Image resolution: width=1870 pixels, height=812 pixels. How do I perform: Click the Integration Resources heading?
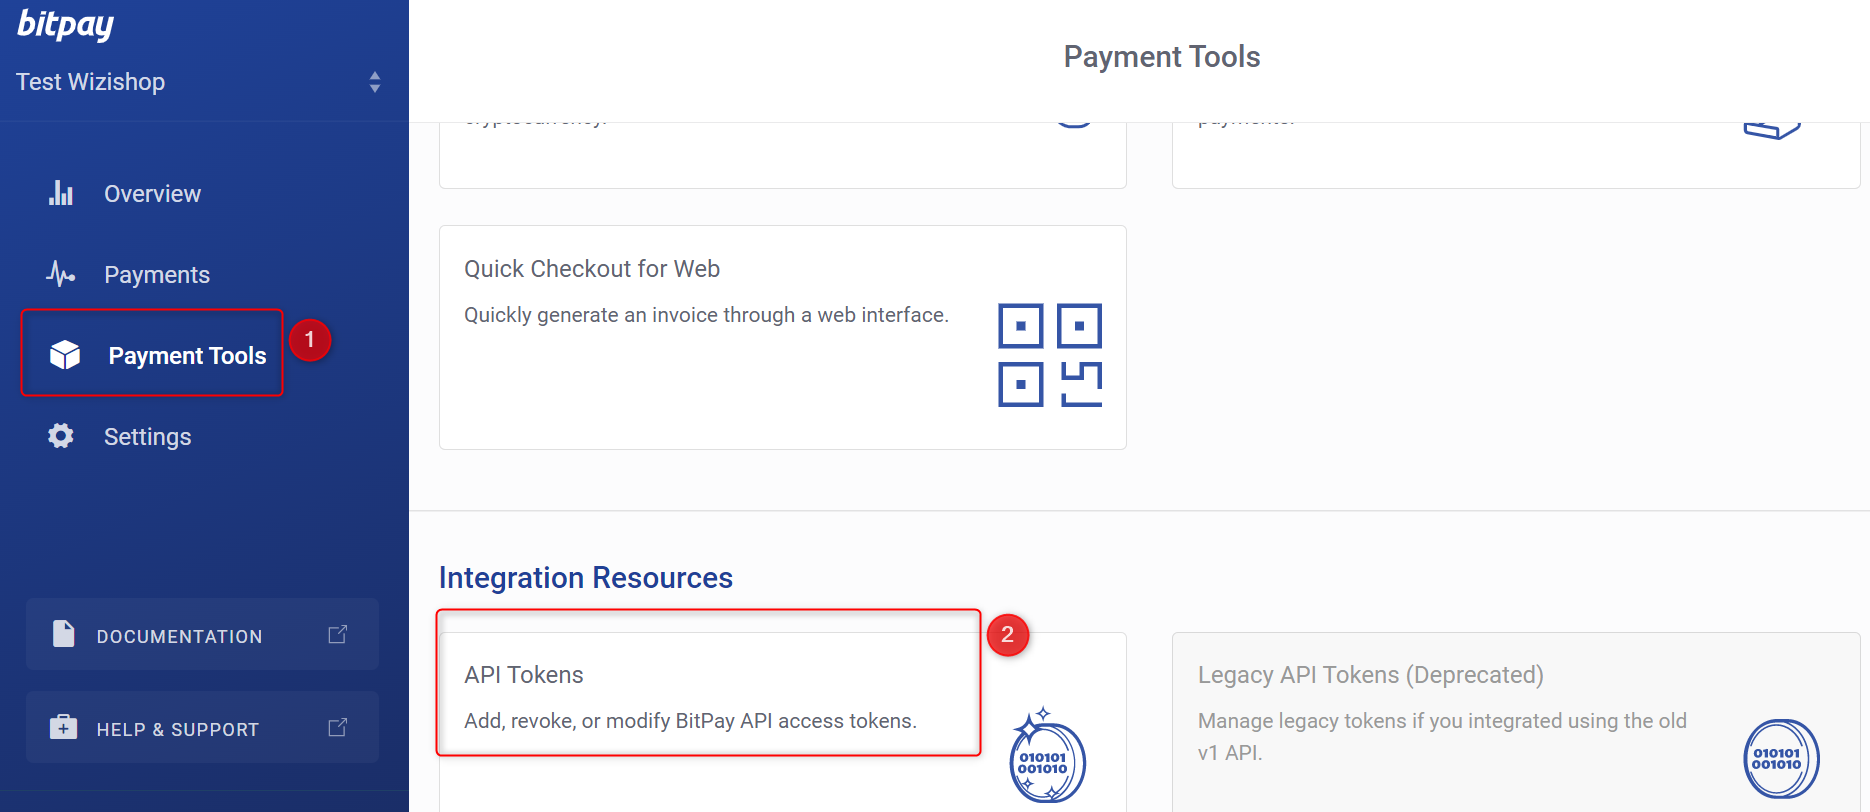point(586,578)
